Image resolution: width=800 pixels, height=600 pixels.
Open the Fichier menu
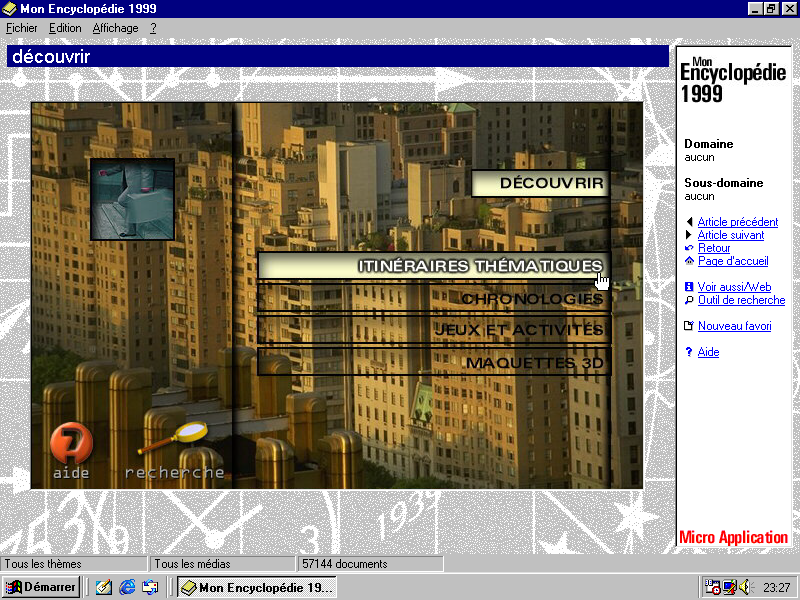pos(21,28)
